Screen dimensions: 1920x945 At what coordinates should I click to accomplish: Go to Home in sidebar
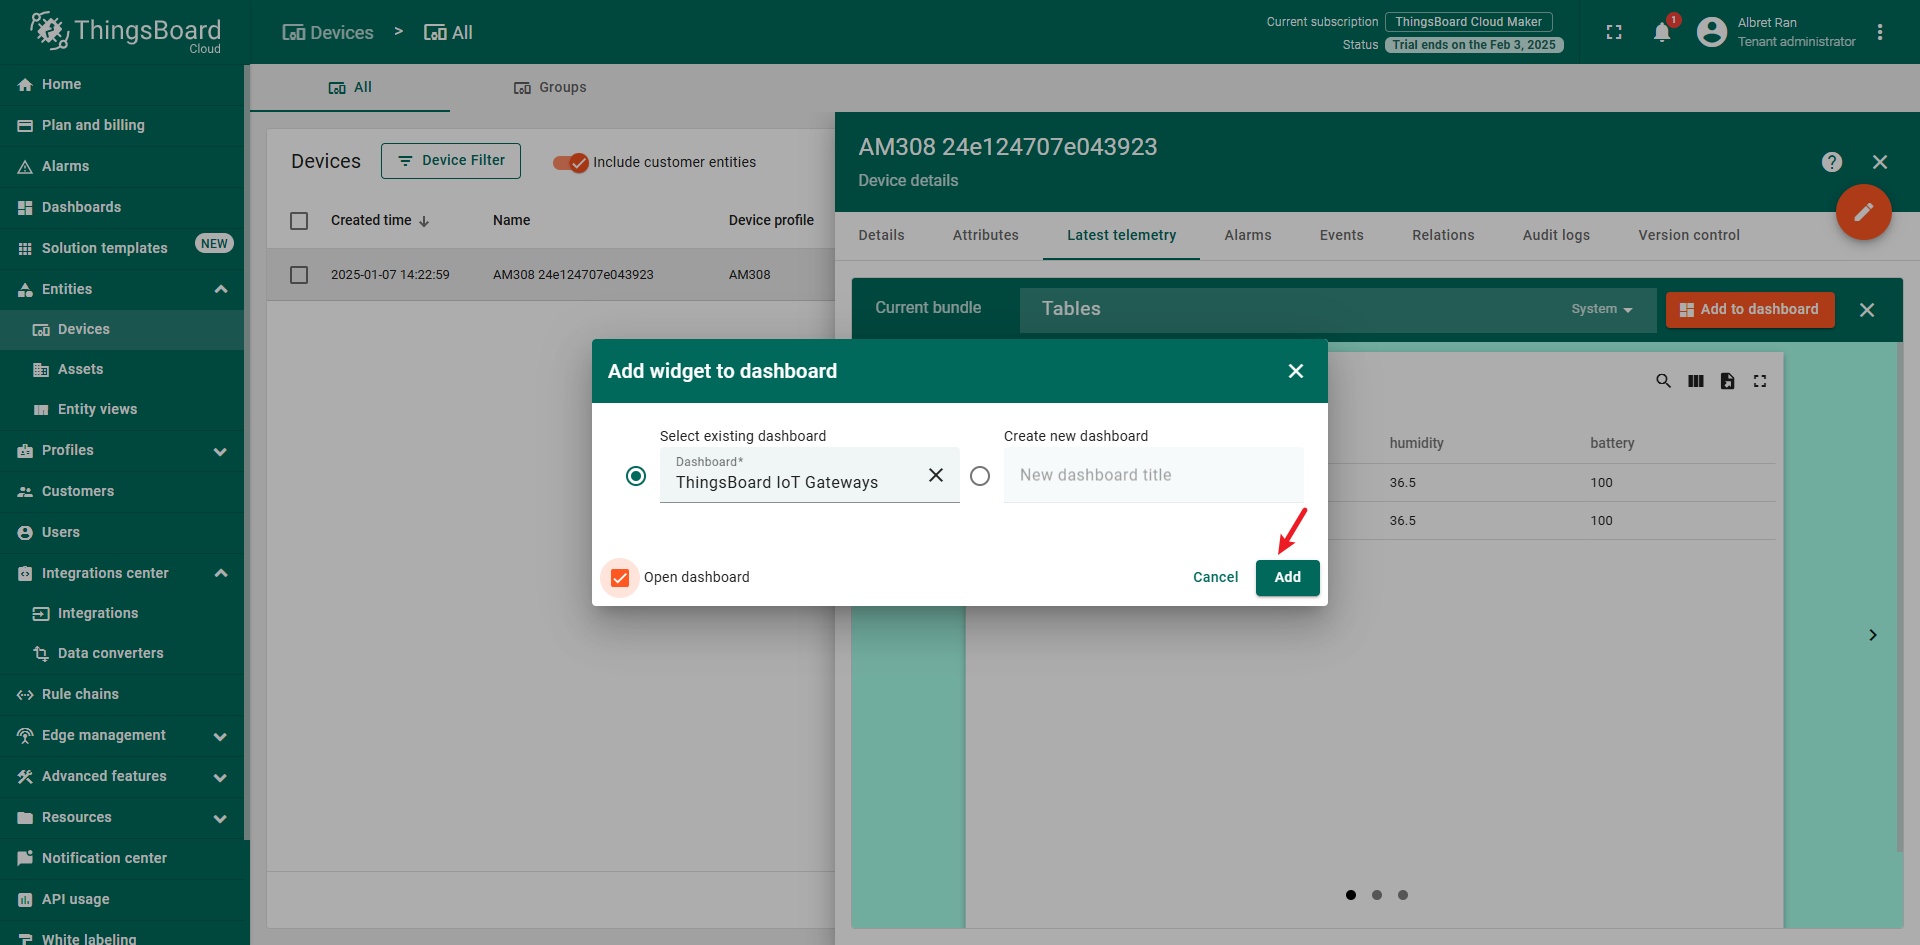point(122,84)
